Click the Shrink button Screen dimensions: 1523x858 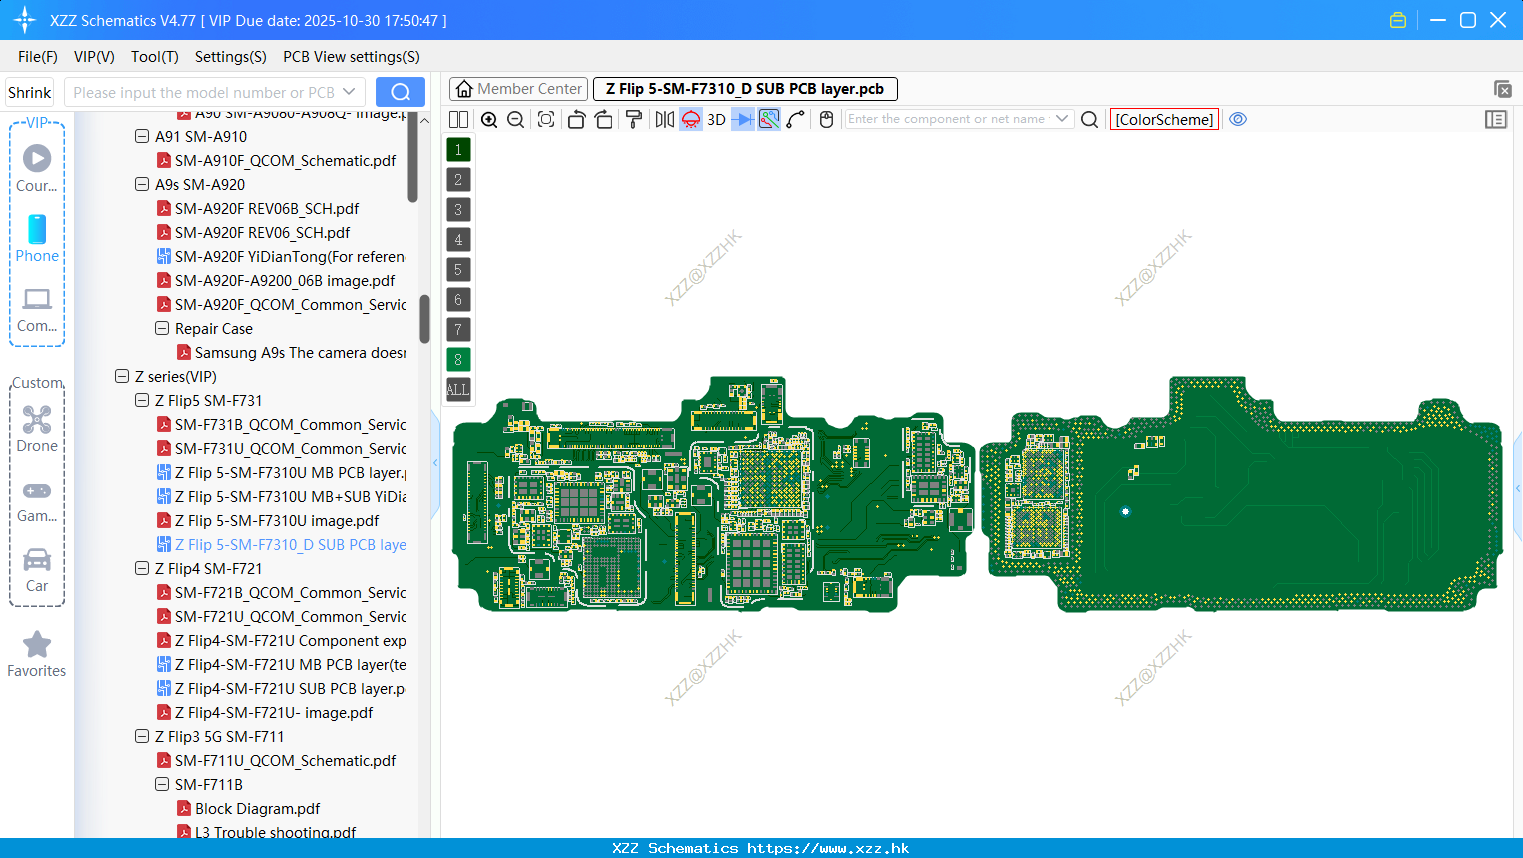(x=29, y=92)
